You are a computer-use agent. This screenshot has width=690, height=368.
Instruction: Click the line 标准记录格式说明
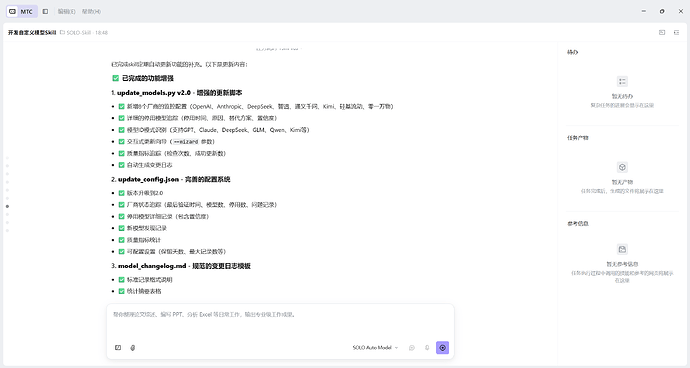pyautogui.click(x=150, y=280)
